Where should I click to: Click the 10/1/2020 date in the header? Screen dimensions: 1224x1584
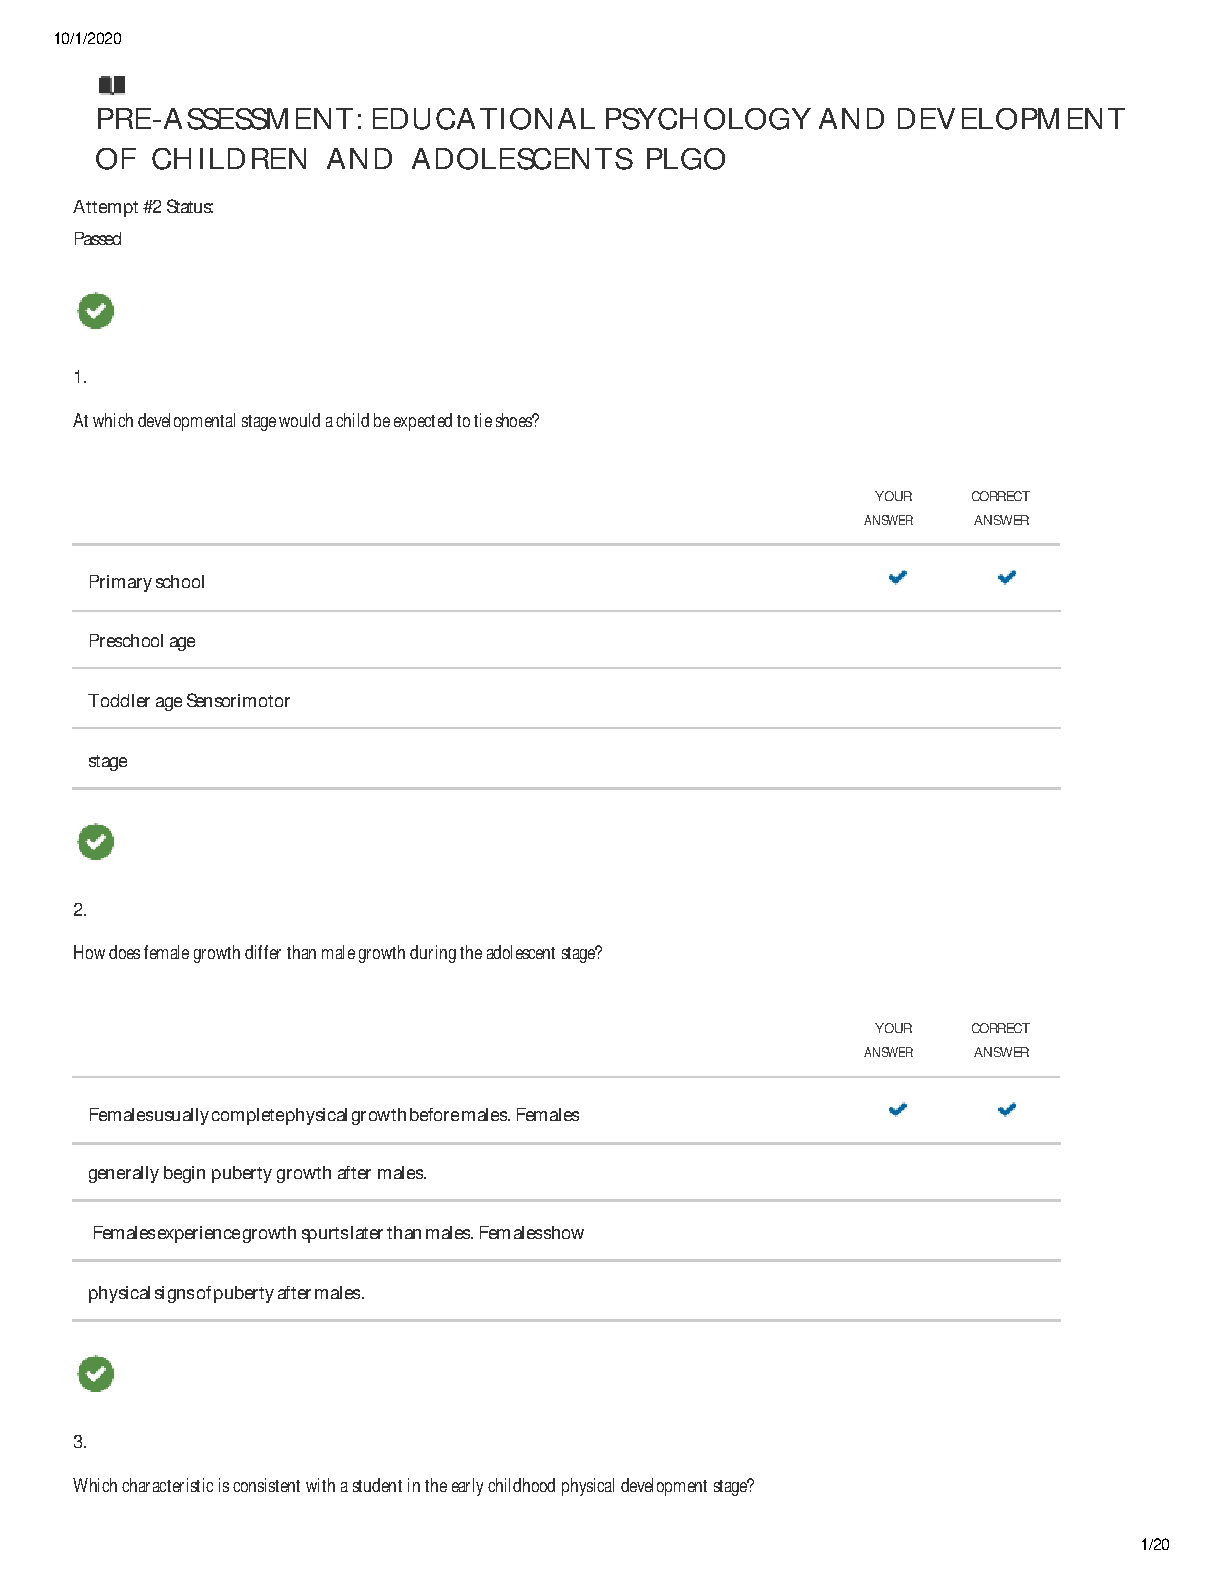coord(88,39)
